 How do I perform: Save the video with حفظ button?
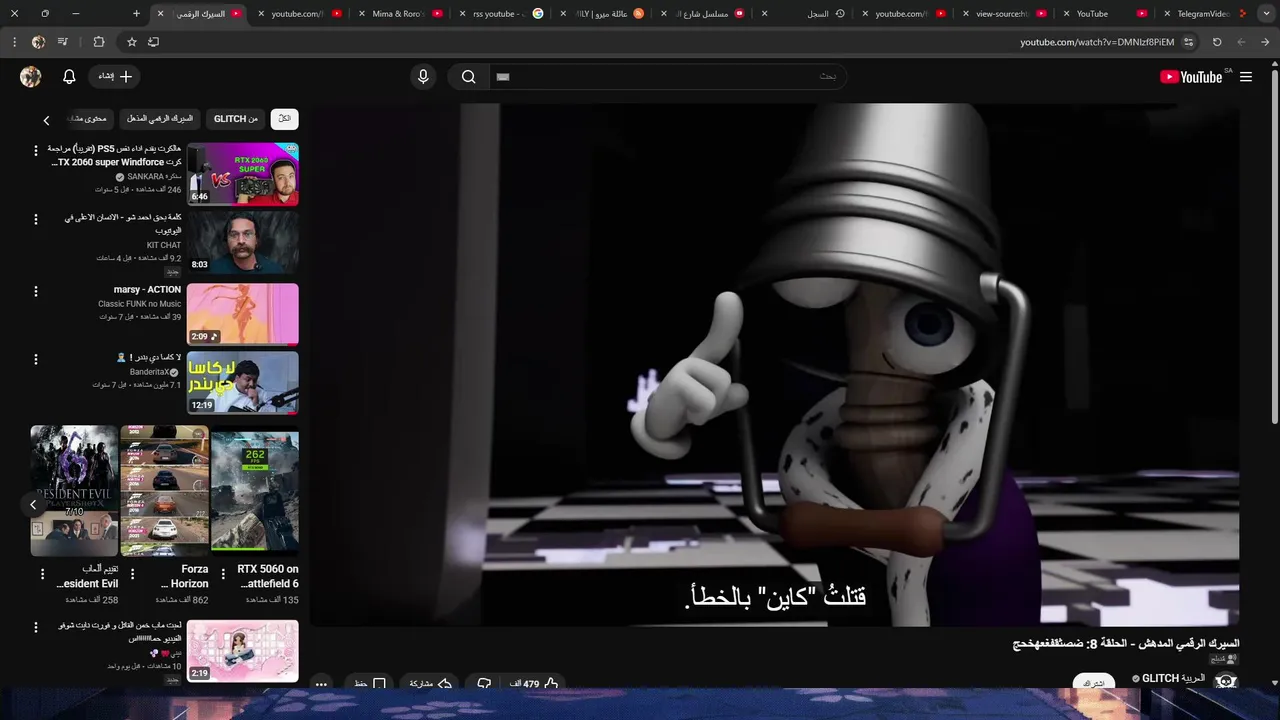[370, 684]
